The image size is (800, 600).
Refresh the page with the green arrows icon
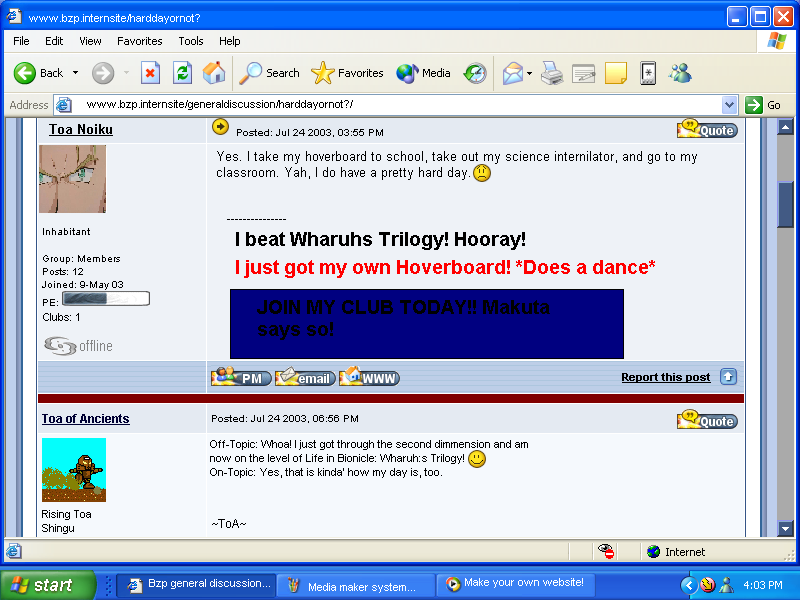[x=182, y=73]
